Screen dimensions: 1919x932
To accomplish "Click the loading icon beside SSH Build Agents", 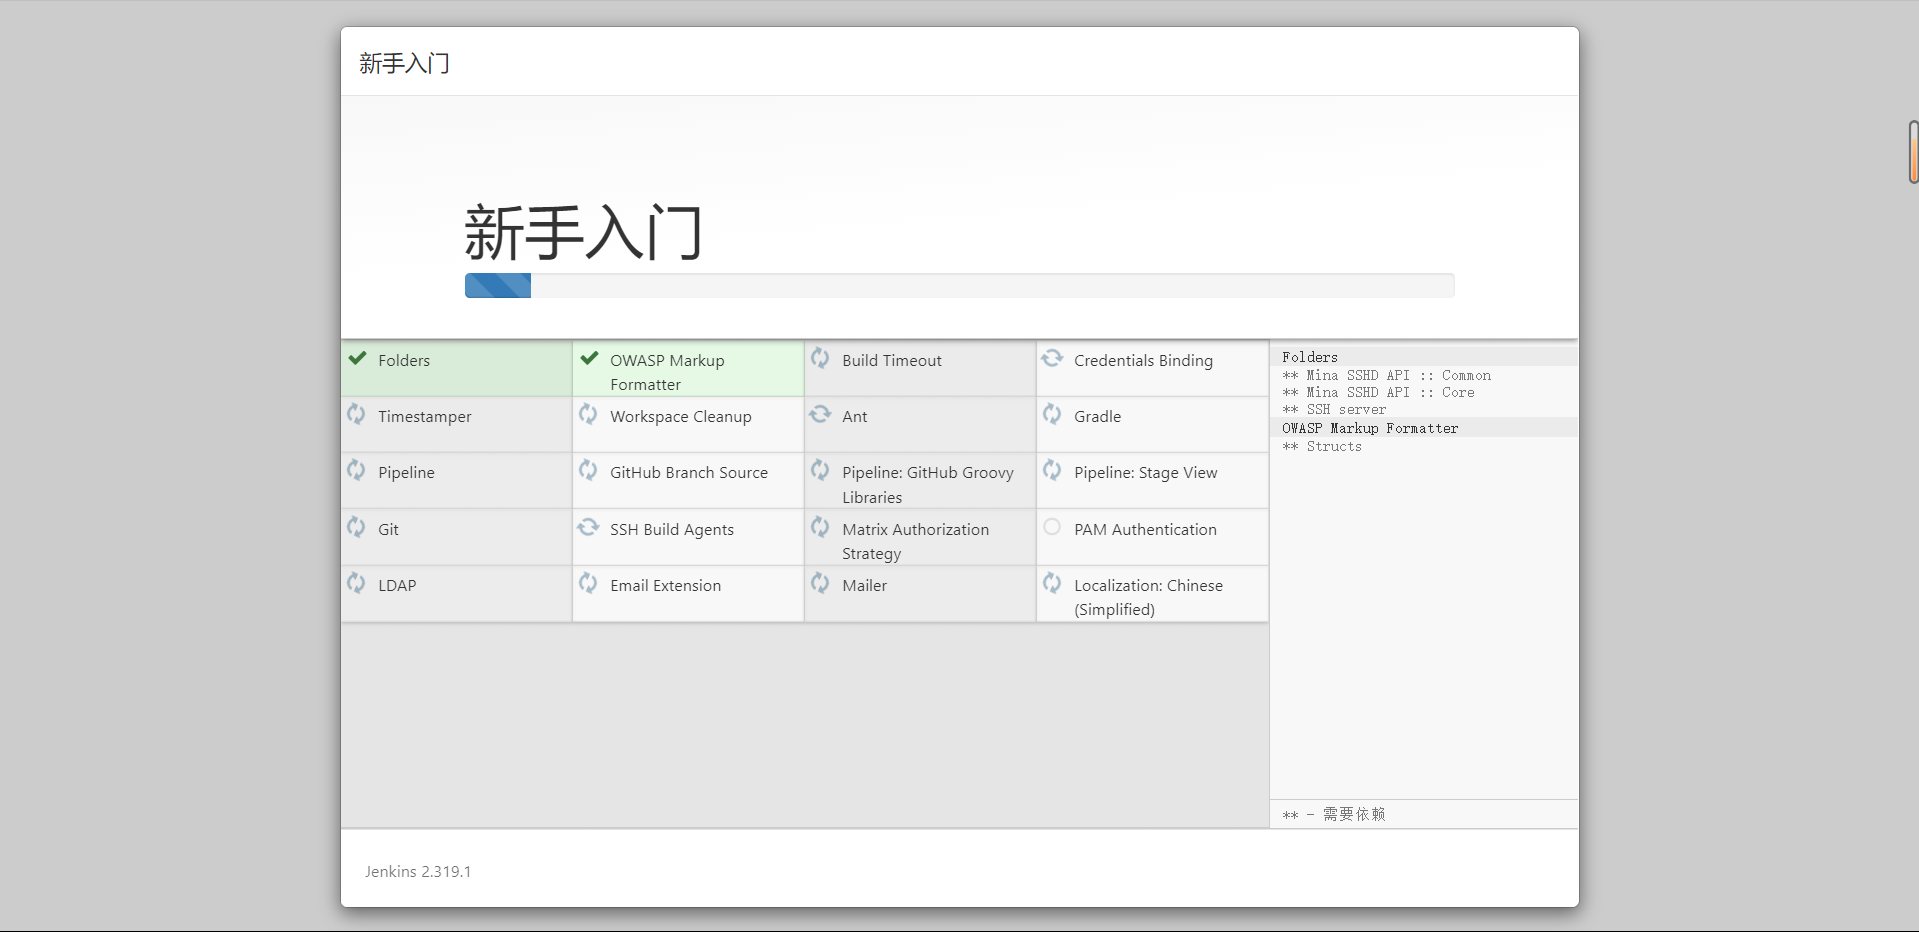I will click(x=588, y=527).
